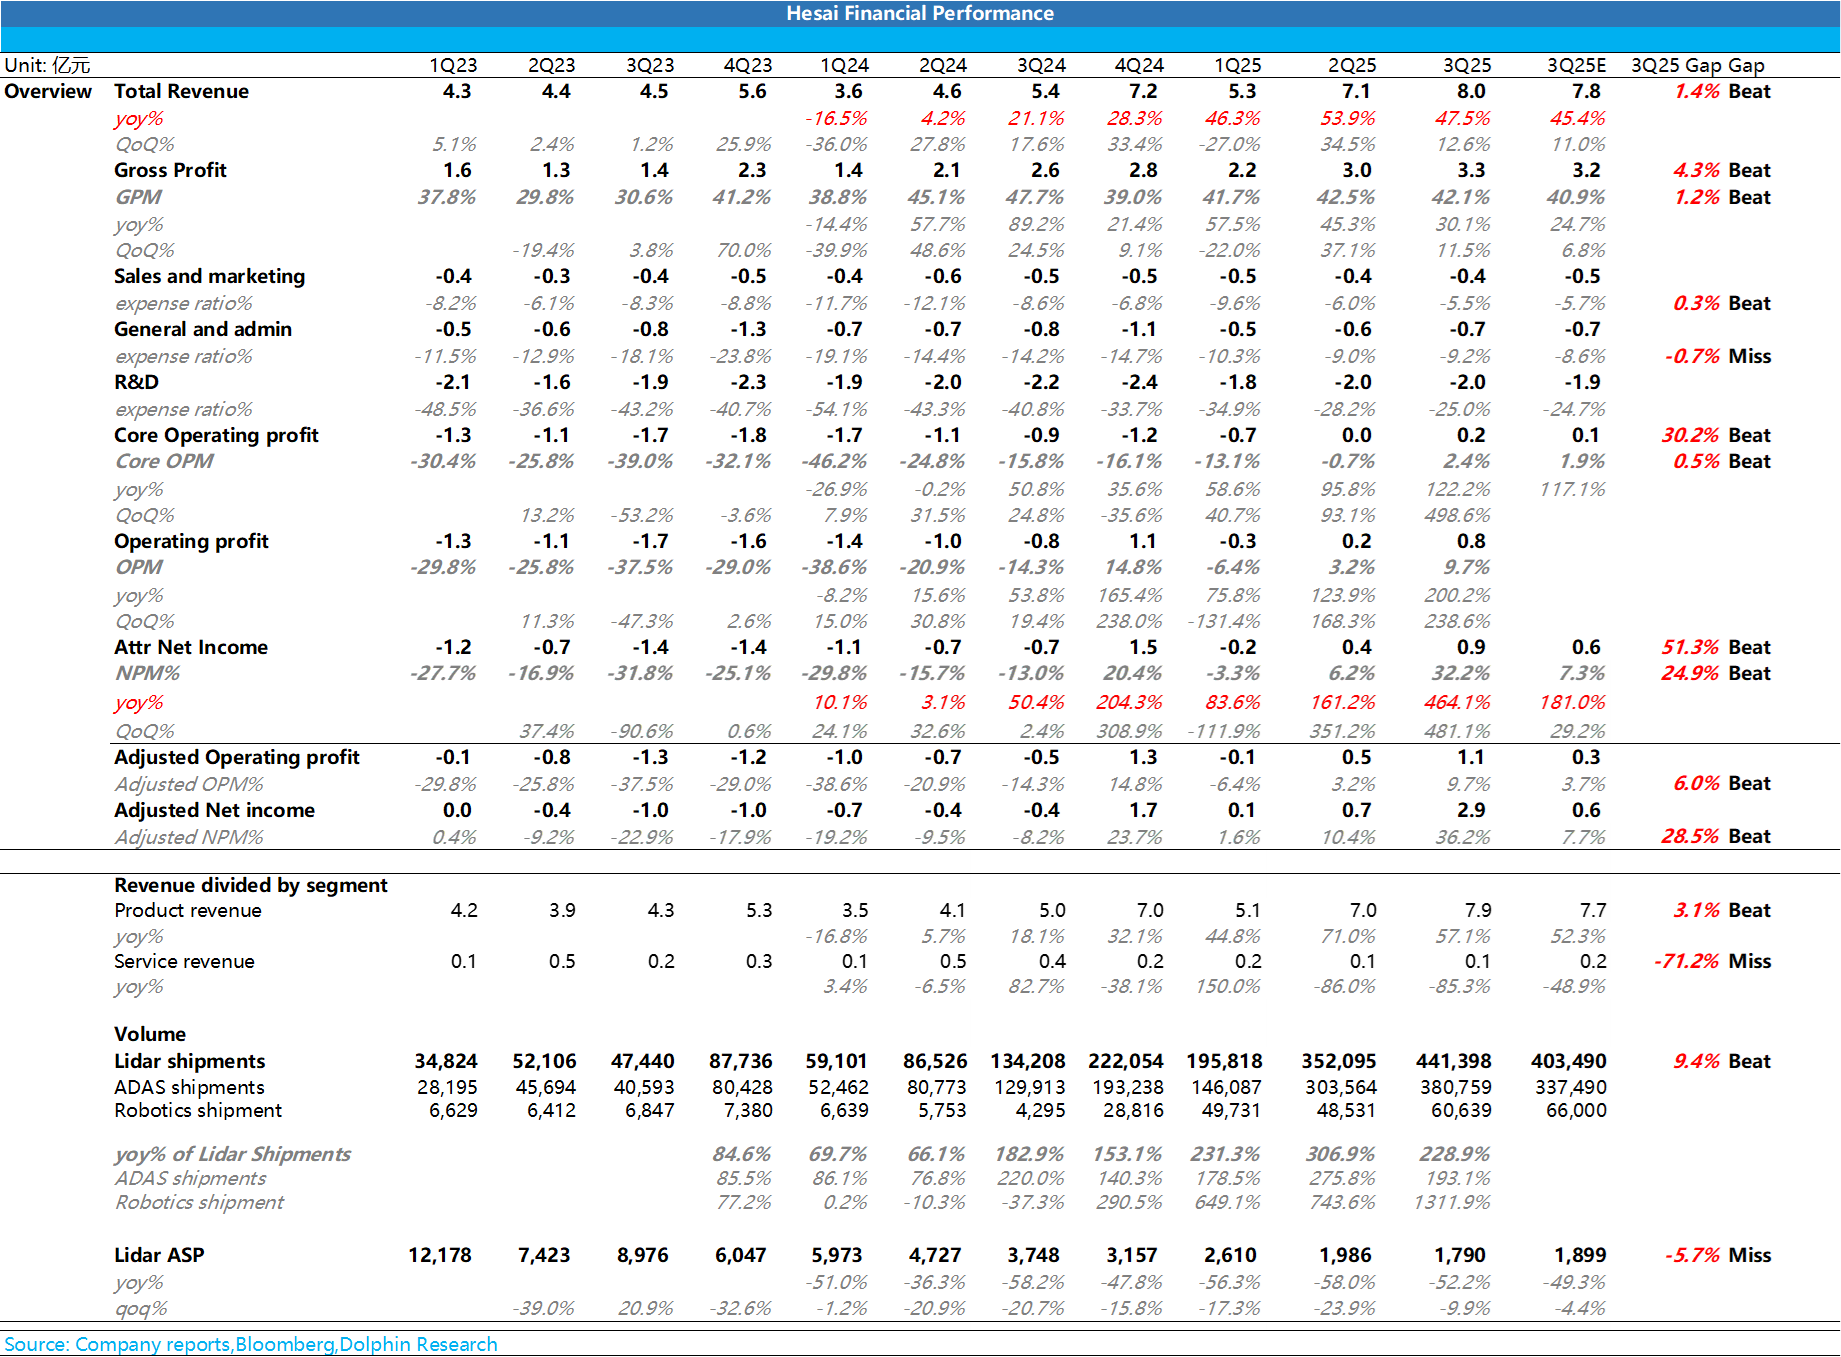Select the Lidar shipments row label
This screenshot has height=1357, width=1841.
pyautogui.click(x=190, y=1061)
